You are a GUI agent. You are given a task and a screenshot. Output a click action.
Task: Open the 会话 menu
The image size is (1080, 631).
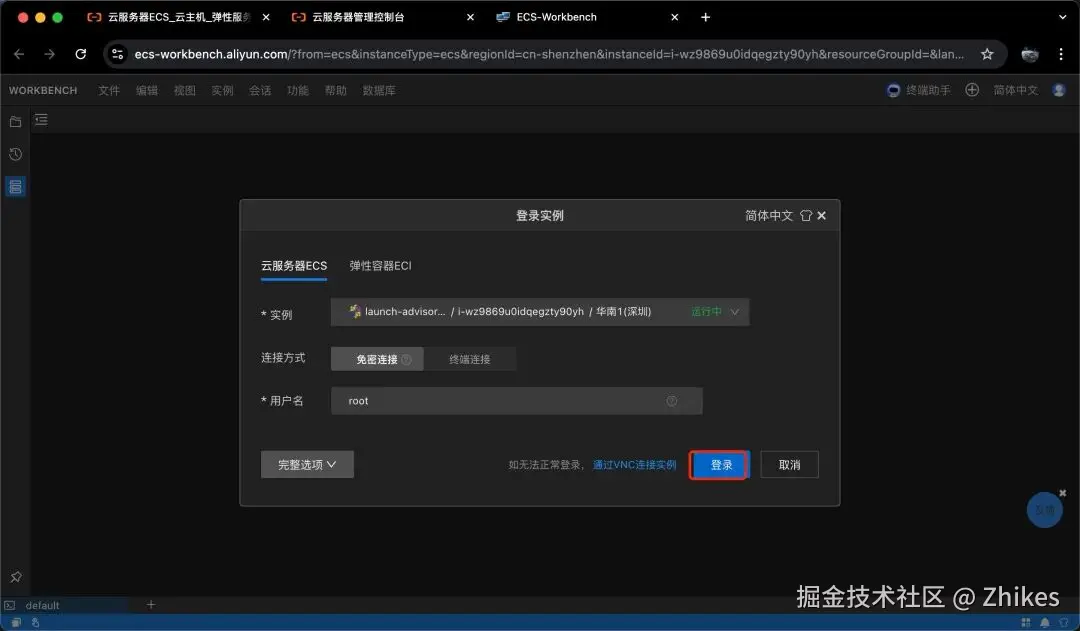(x=260, y=90)
